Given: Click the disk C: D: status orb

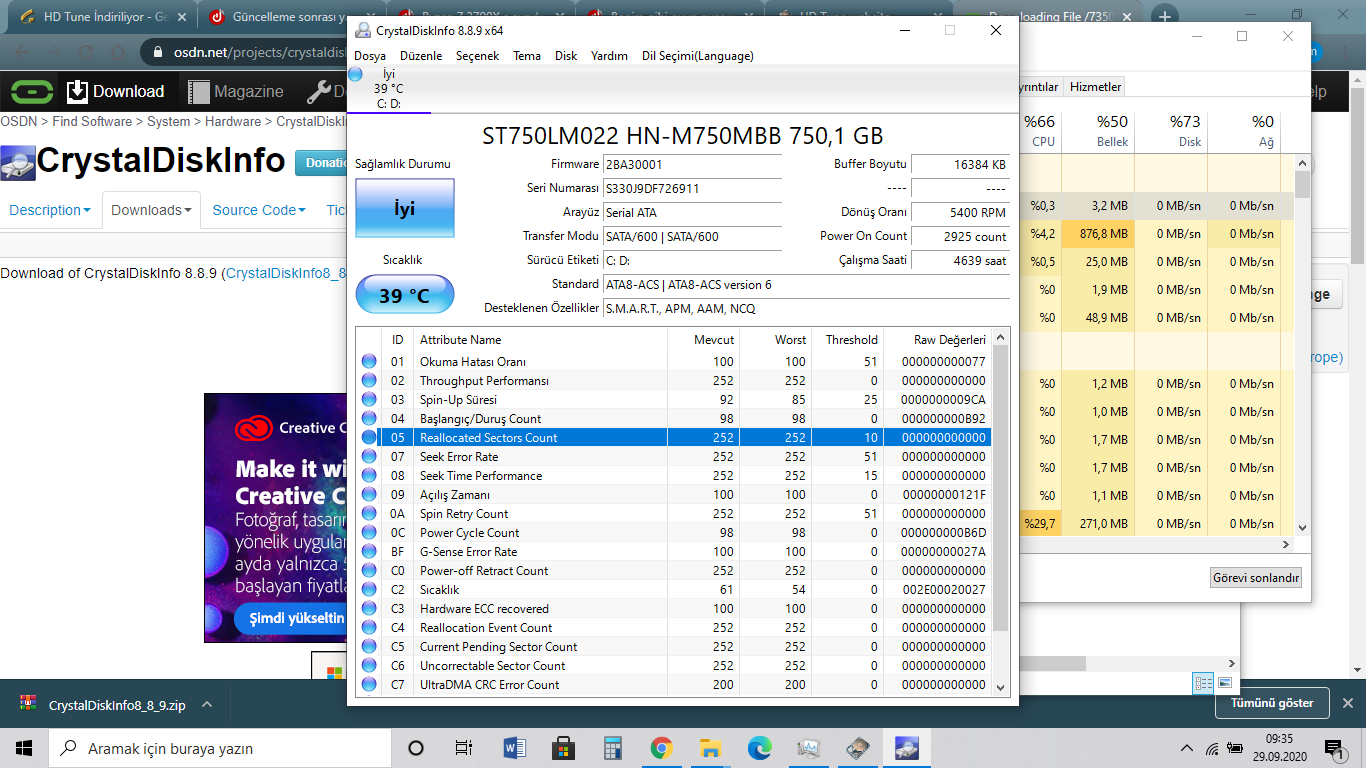Looking at the screenshot, I should tap(355, 74).
